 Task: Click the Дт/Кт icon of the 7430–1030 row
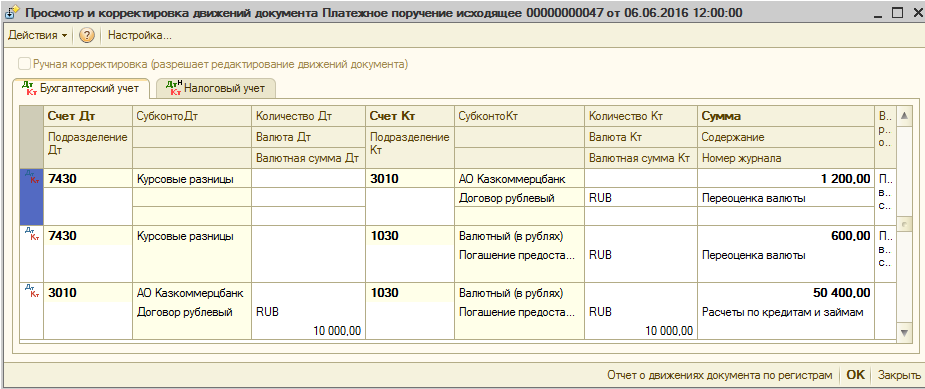click(31, 233)
